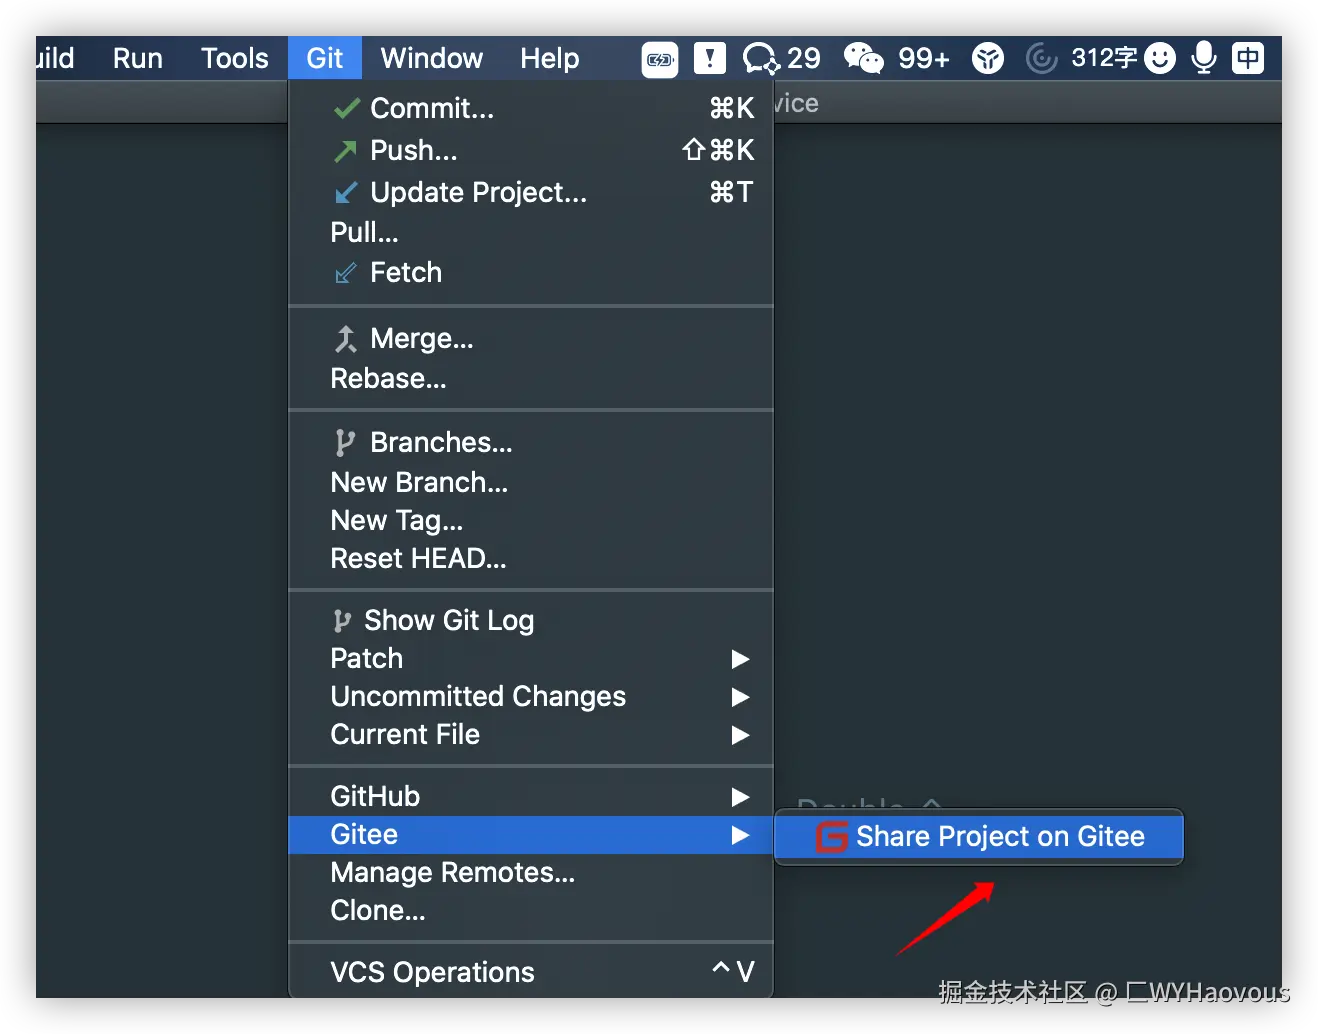
Task: Click the red Gitee logo icon
Action: click(831, 836)
